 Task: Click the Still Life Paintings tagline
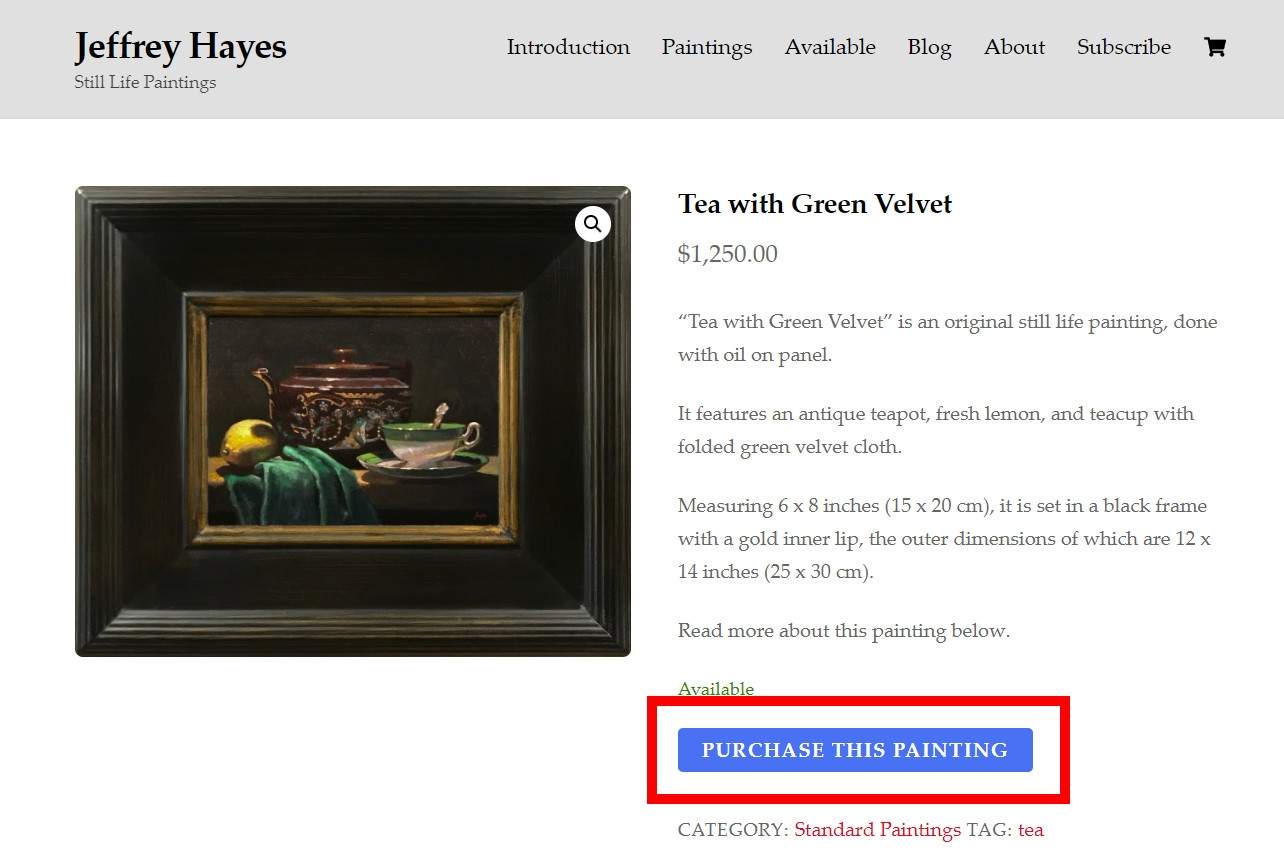click(x=145, y=82)
